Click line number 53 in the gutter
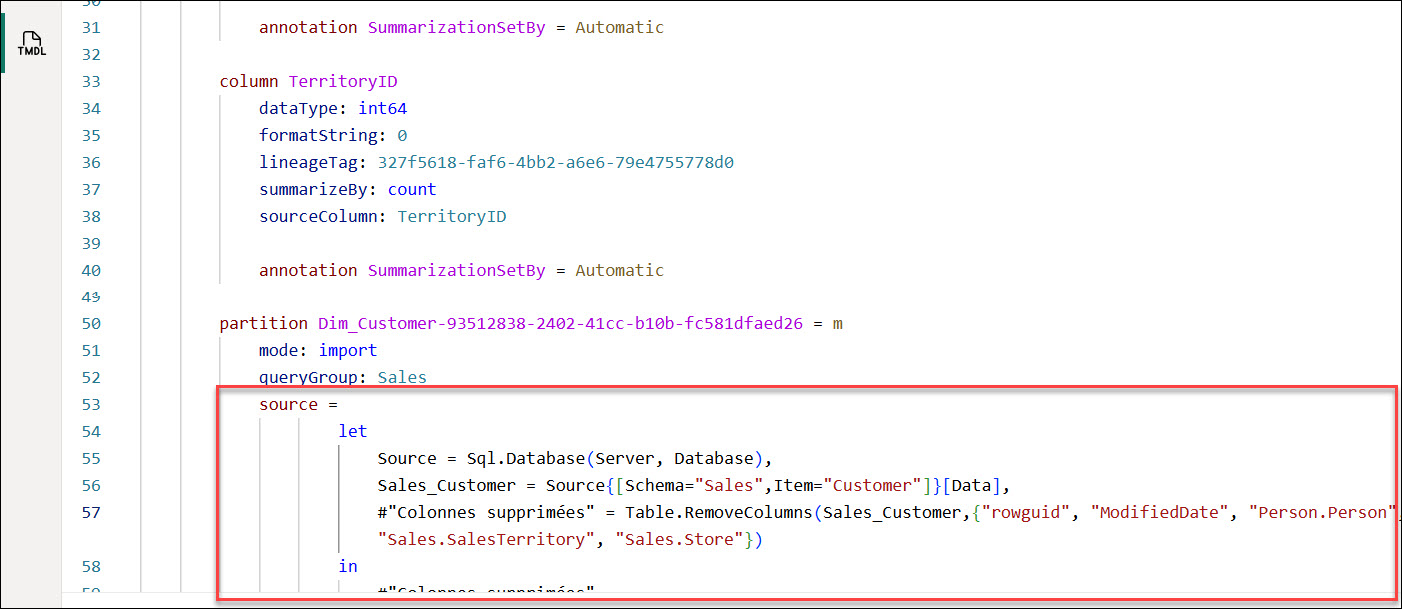The image size is (1402, 609). [x=90, y=405]
